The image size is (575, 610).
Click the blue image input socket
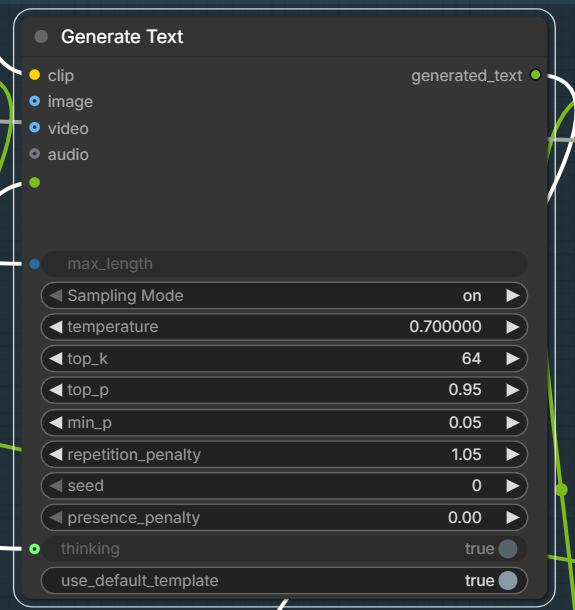(x=35, y=101)
